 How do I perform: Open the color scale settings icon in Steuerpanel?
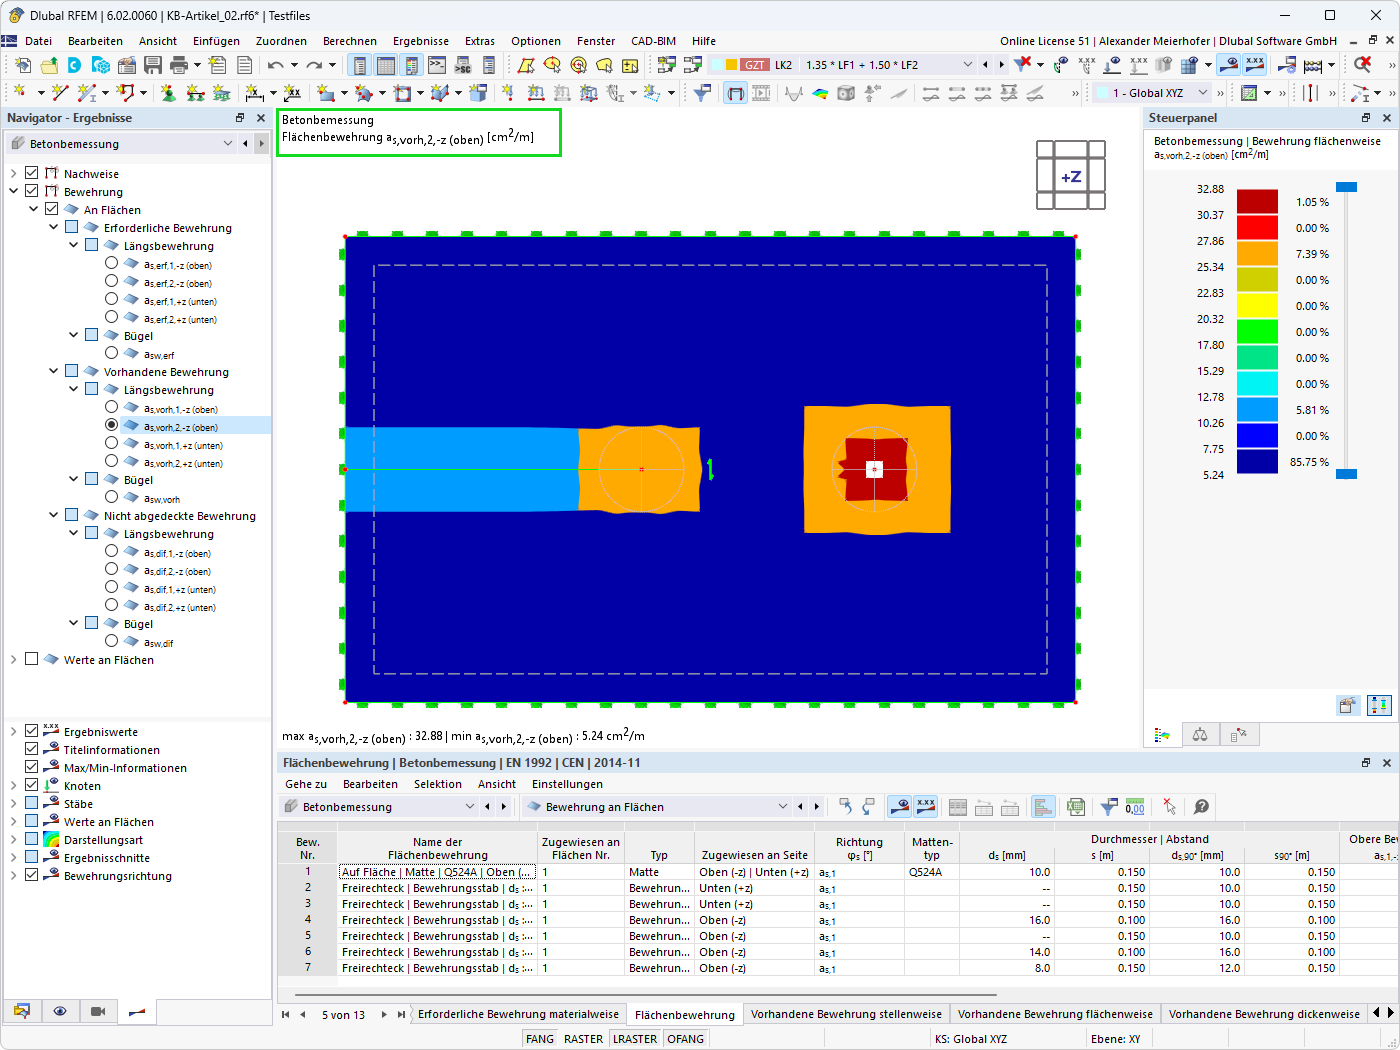click(x=1379, y=705)
